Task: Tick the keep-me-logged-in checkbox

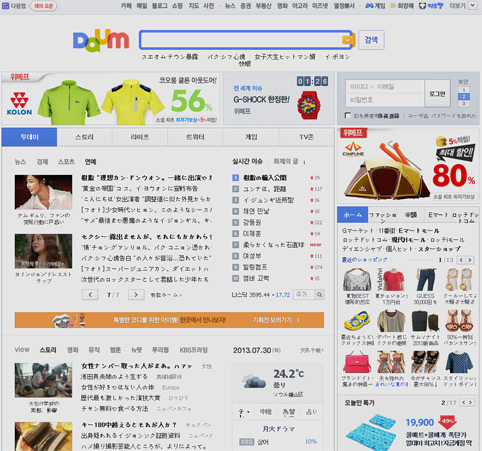Action: 348,115
